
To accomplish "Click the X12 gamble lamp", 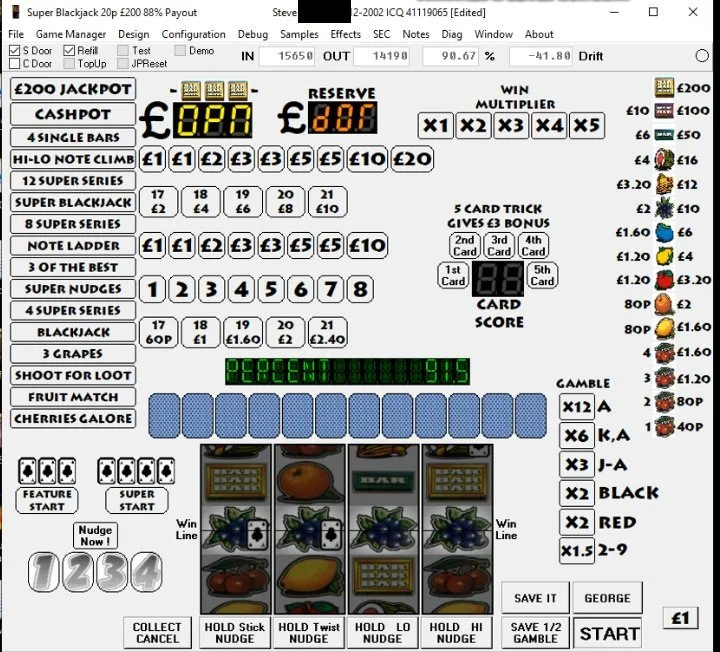I will click(x=577, y=407).
